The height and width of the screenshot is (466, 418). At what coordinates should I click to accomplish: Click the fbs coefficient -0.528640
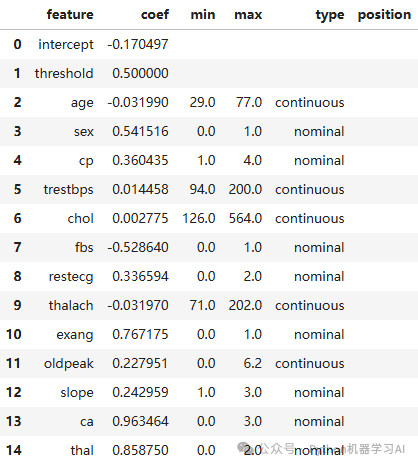click(x=138, y=247)
